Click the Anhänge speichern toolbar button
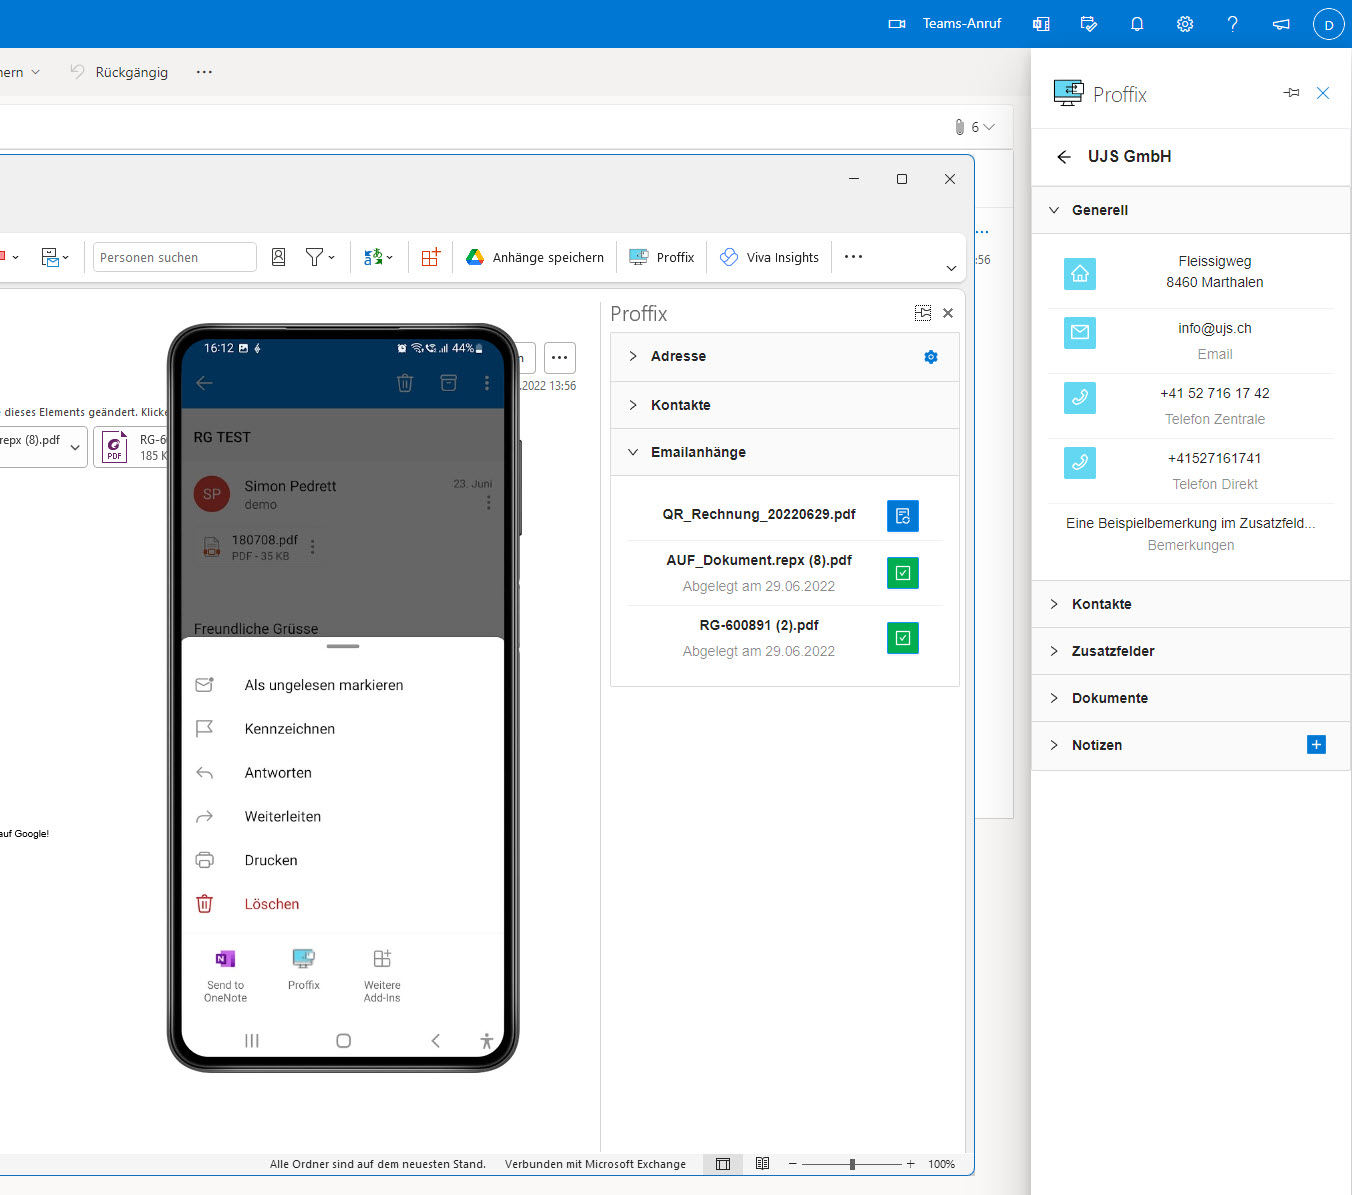1352x1195 pixels. [x=535, y=258]
